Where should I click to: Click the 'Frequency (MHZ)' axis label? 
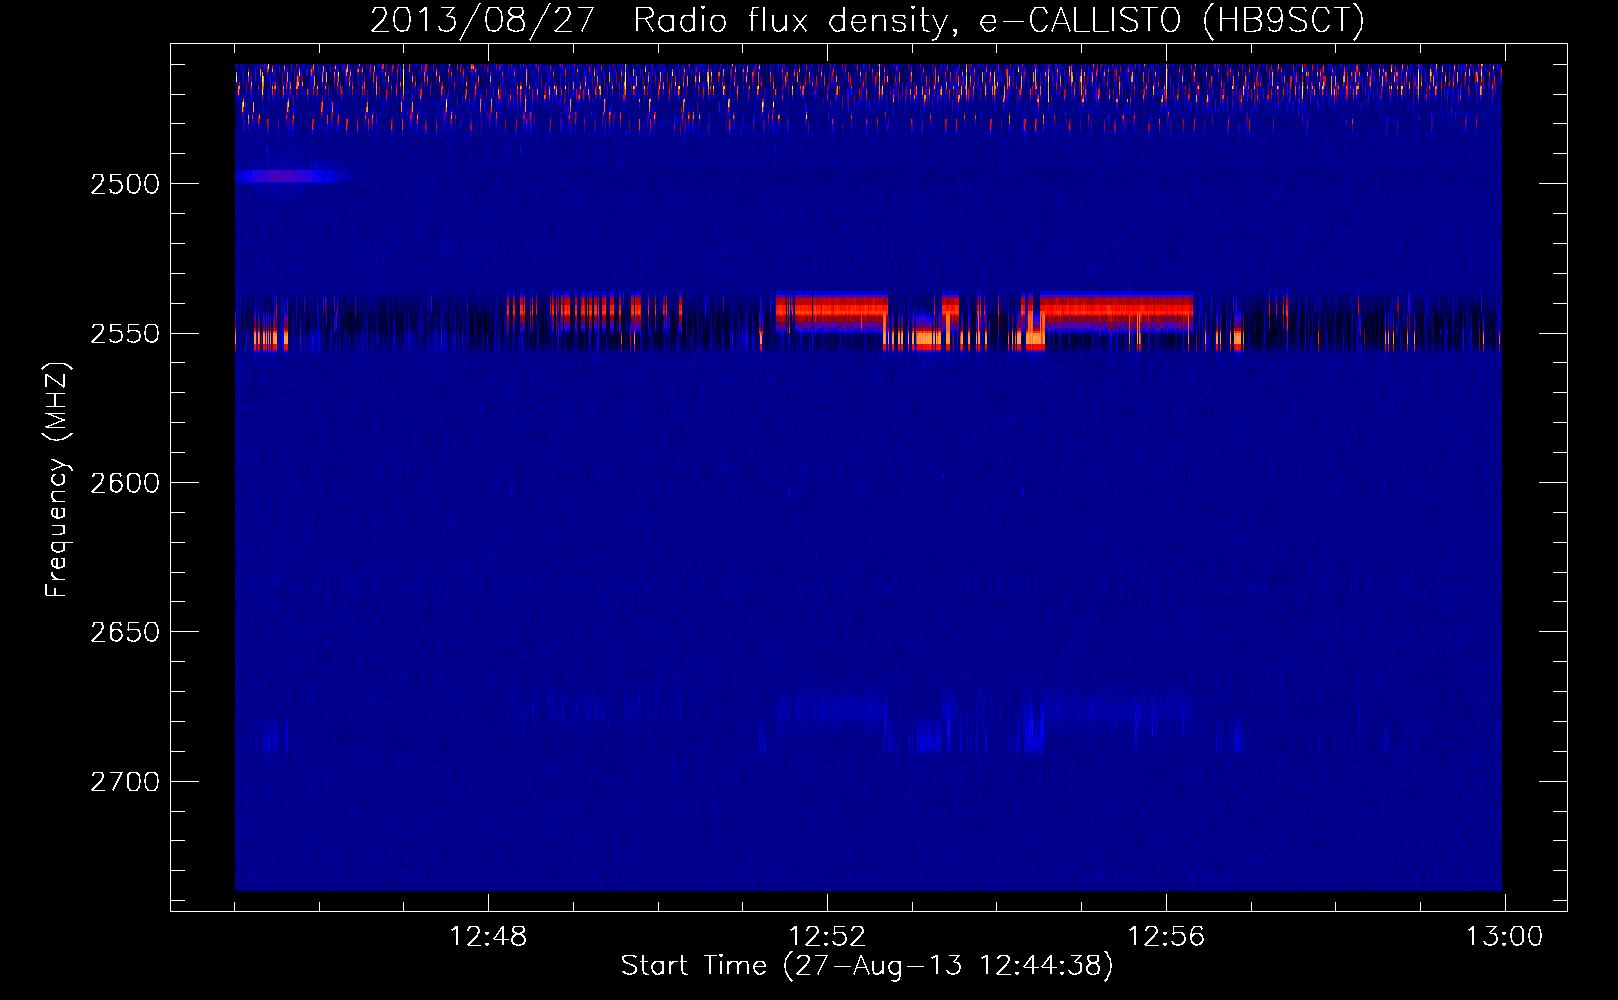(x=57, y=480)
